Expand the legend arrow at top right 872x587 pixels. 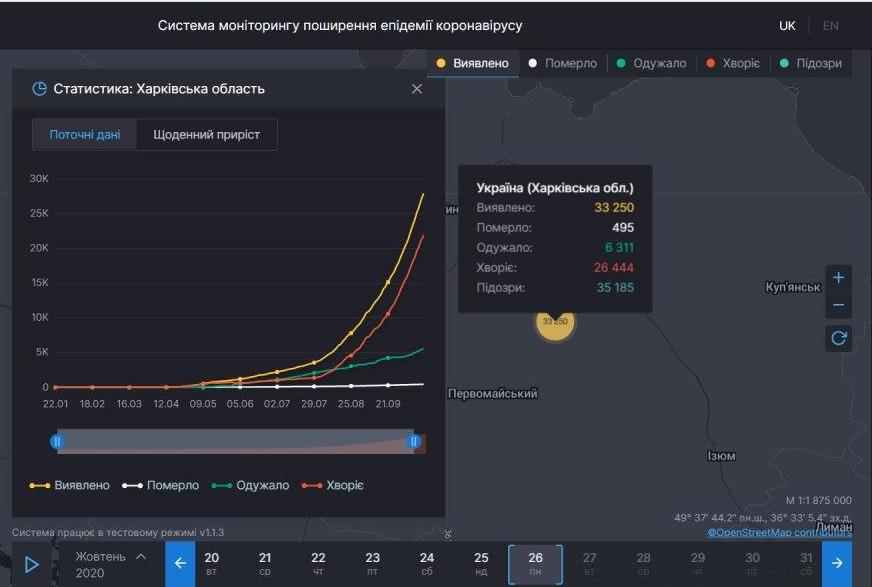pyautogui.click(x=859, y=62)
